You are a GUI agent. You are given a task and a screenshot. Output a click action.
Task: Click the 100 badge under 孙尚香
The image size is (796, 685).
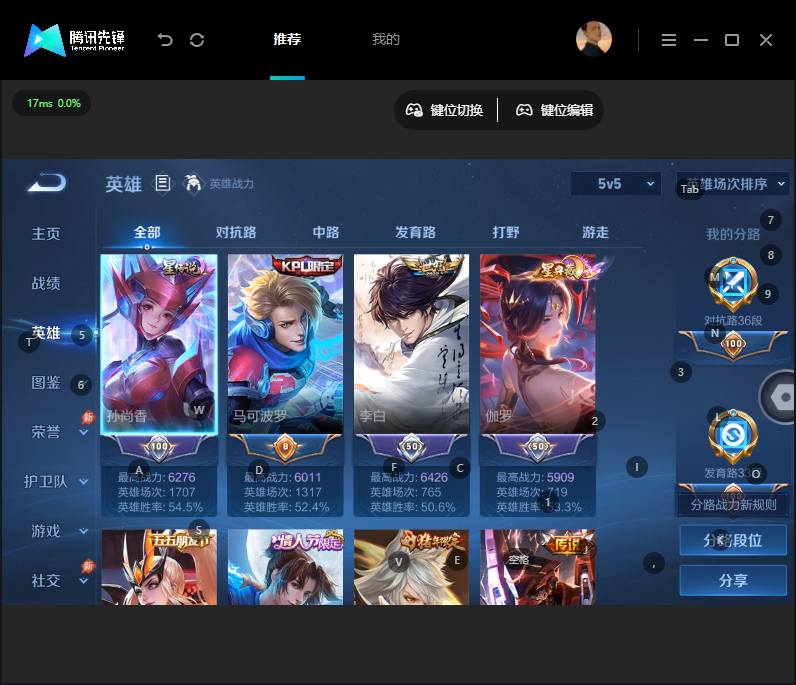[x=159, y=446]
